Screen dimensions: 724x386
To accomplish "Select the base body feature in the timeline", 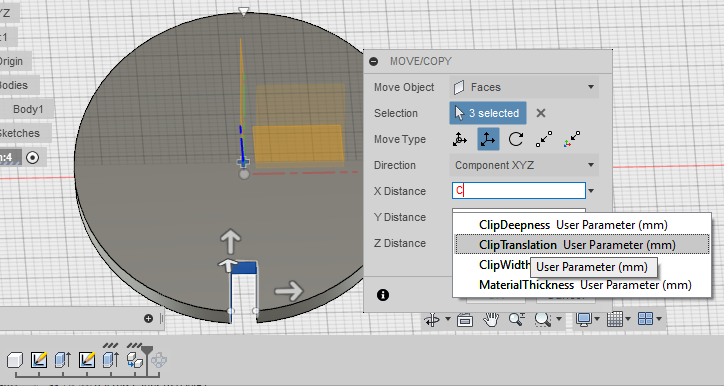I will 15,360.
